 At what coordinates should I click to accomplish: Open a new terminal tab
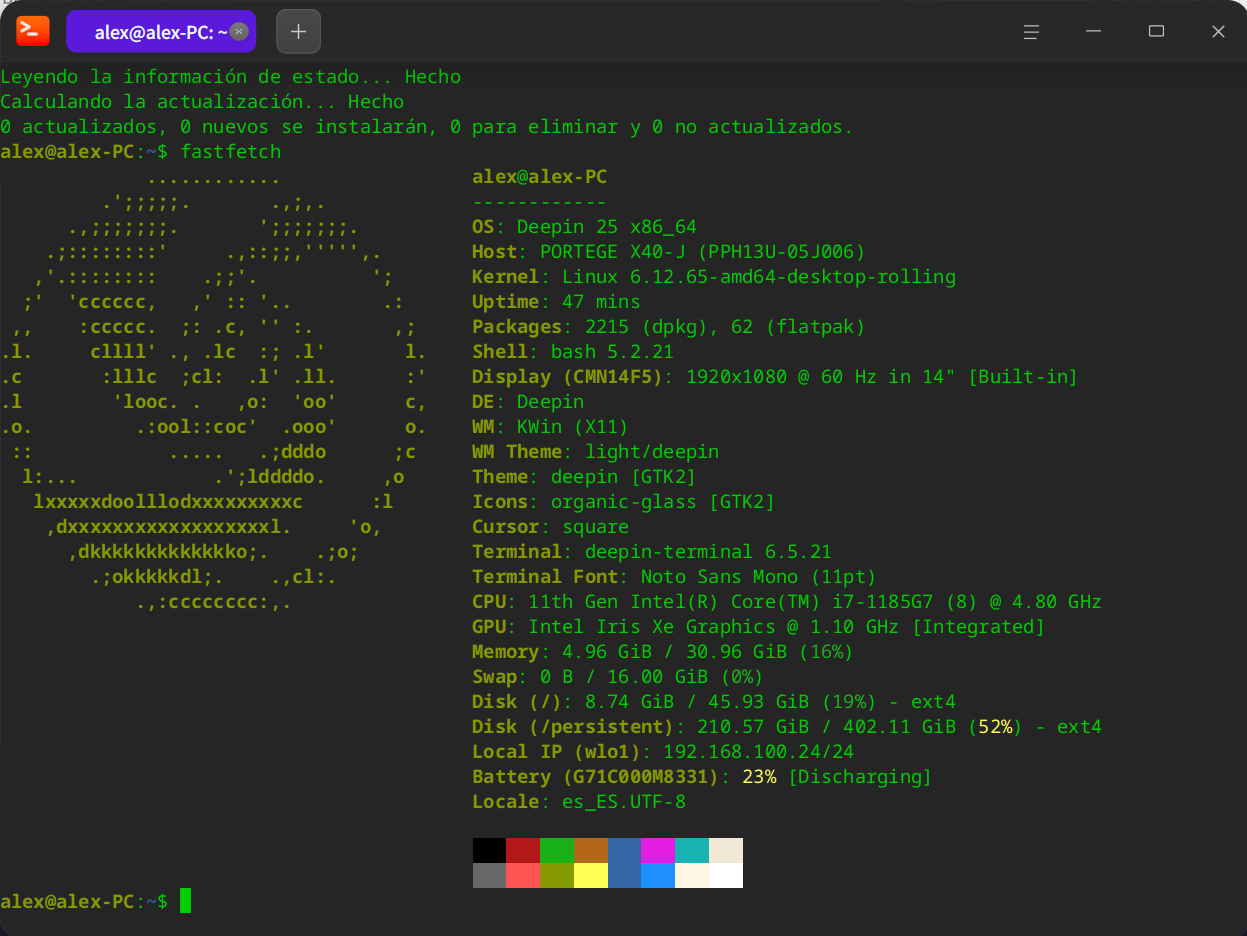coord(298,31)
